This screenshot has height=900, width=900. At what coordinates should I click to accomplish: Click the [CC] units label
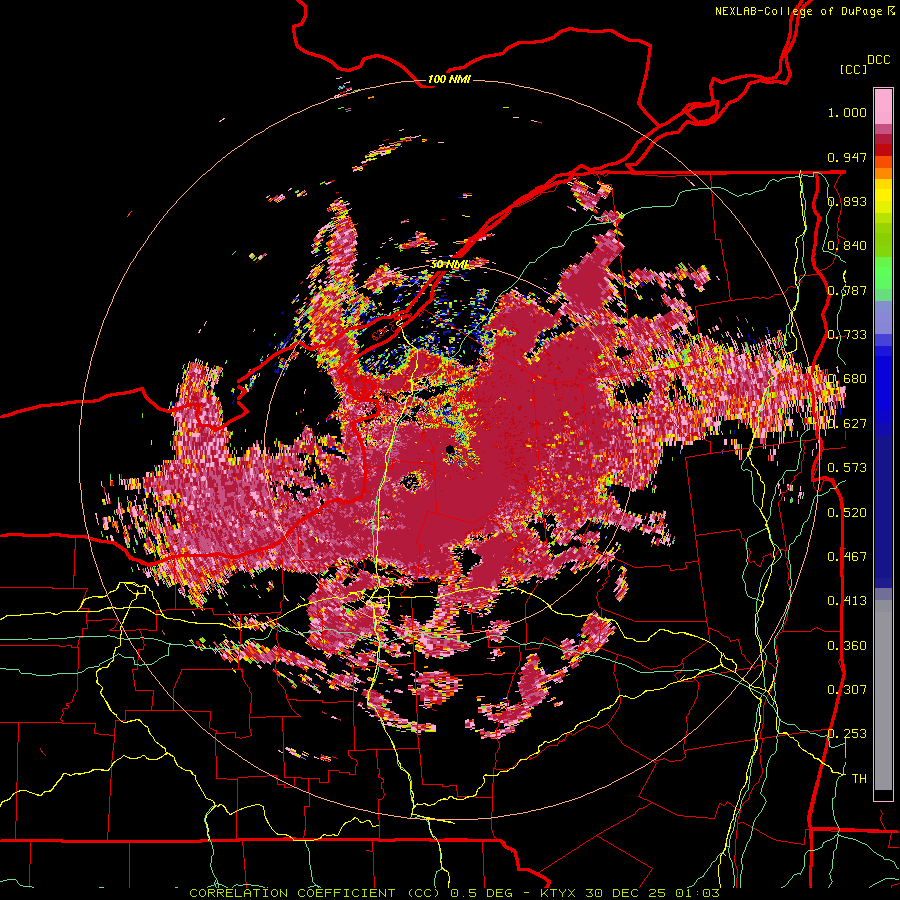pyautogui.click(x=854, y=69)
